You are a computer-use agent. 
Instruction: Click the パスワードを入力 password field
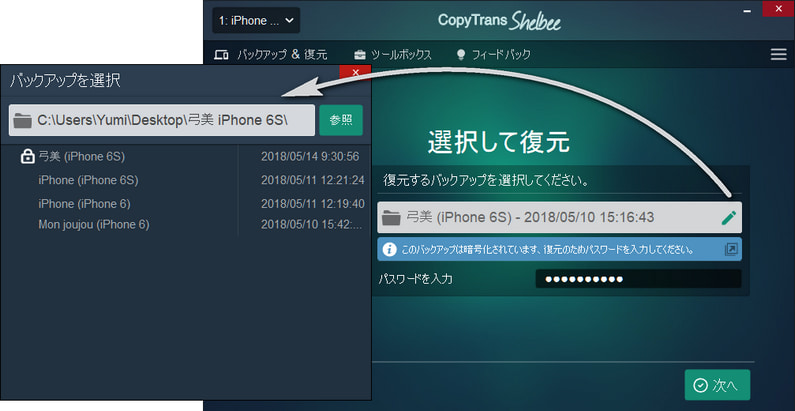point(638,279)
